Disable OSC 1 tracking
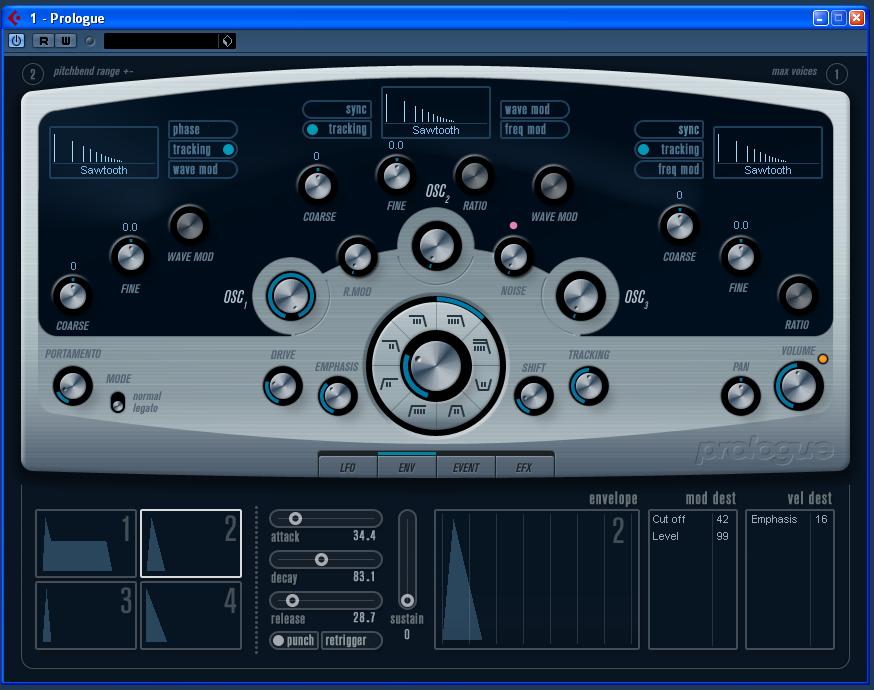 (203, 149)
